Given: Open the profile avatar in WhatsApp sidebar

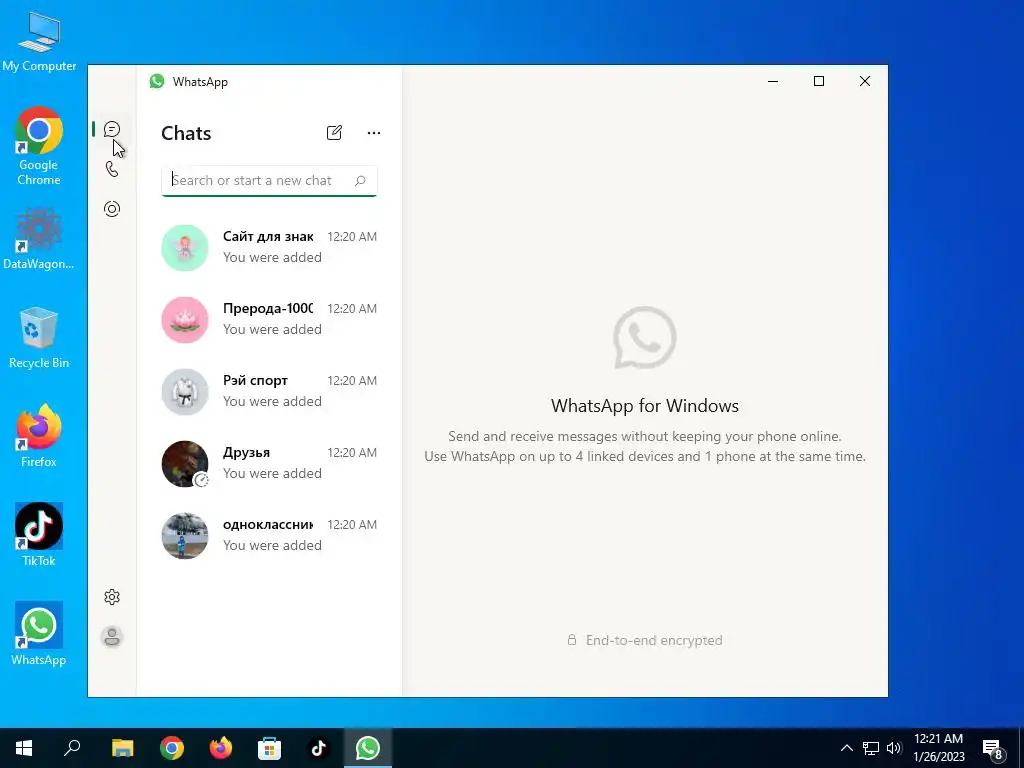Looking at the screenshot, I should tap(112, 637).
